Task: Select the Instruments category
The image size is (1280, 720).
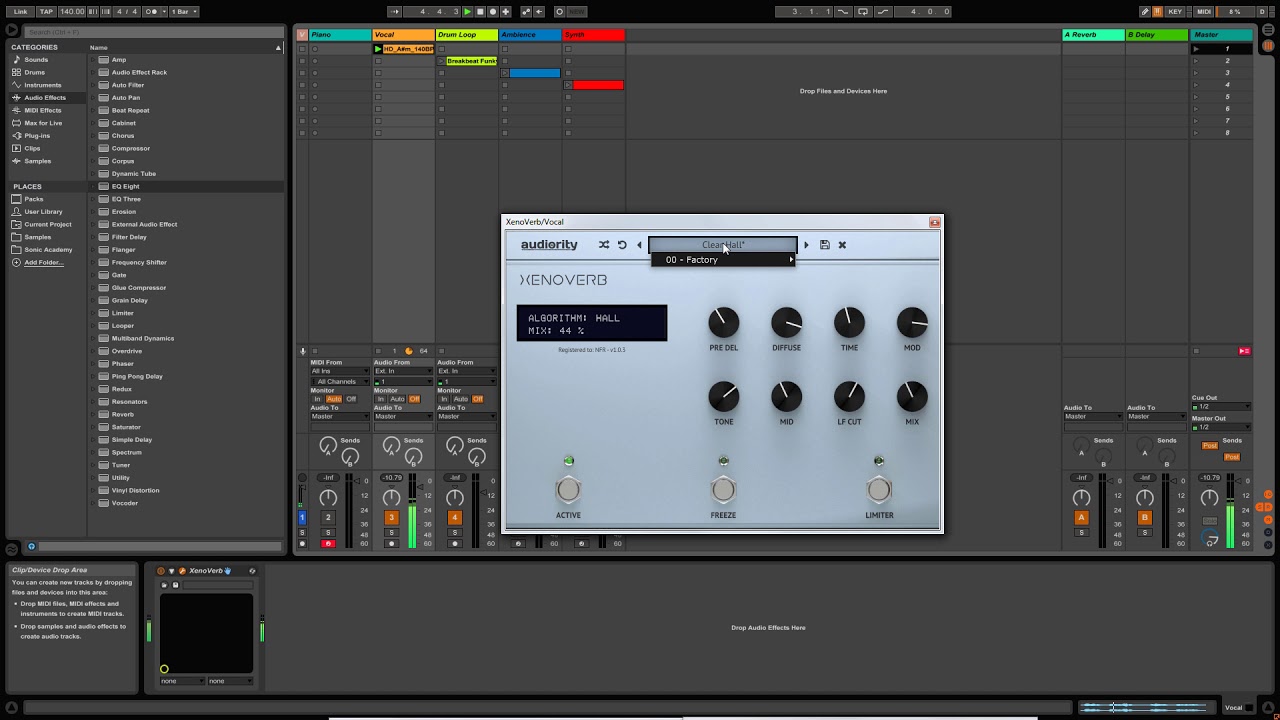Action: tap(43, 85)
